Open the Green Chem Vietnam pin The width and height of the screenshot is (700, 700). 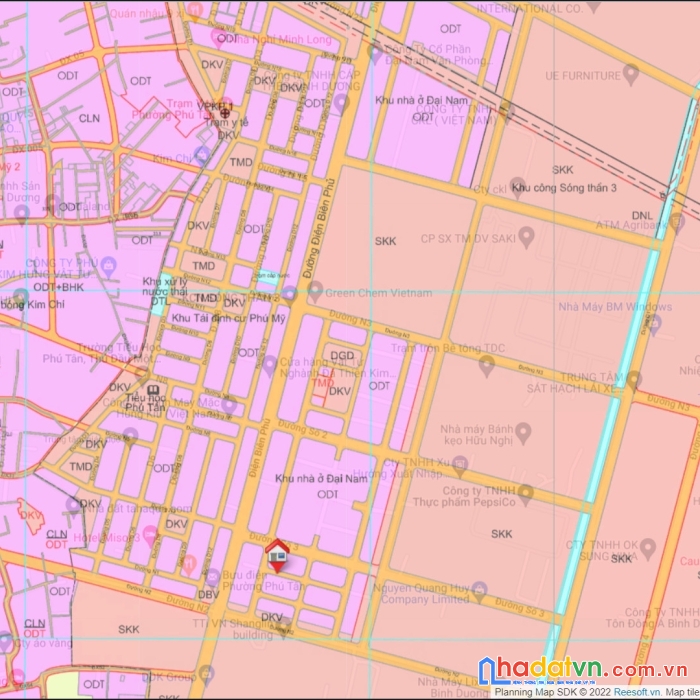315,293
